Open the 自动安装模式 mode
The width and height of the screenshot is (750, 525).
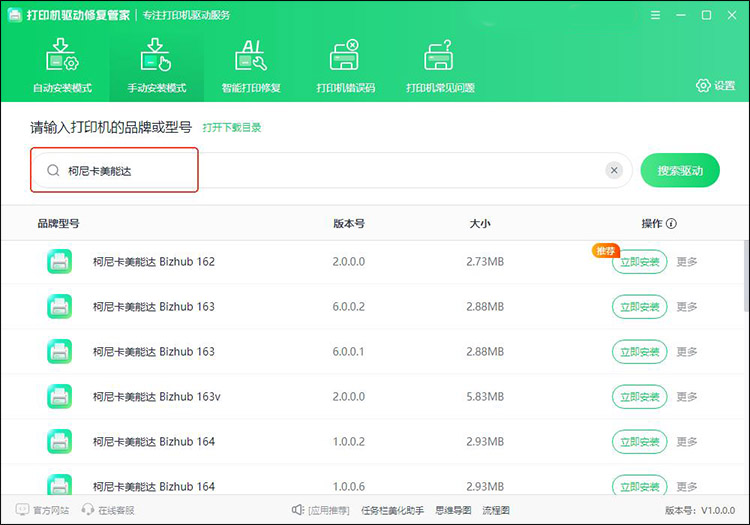click(62, 66)
